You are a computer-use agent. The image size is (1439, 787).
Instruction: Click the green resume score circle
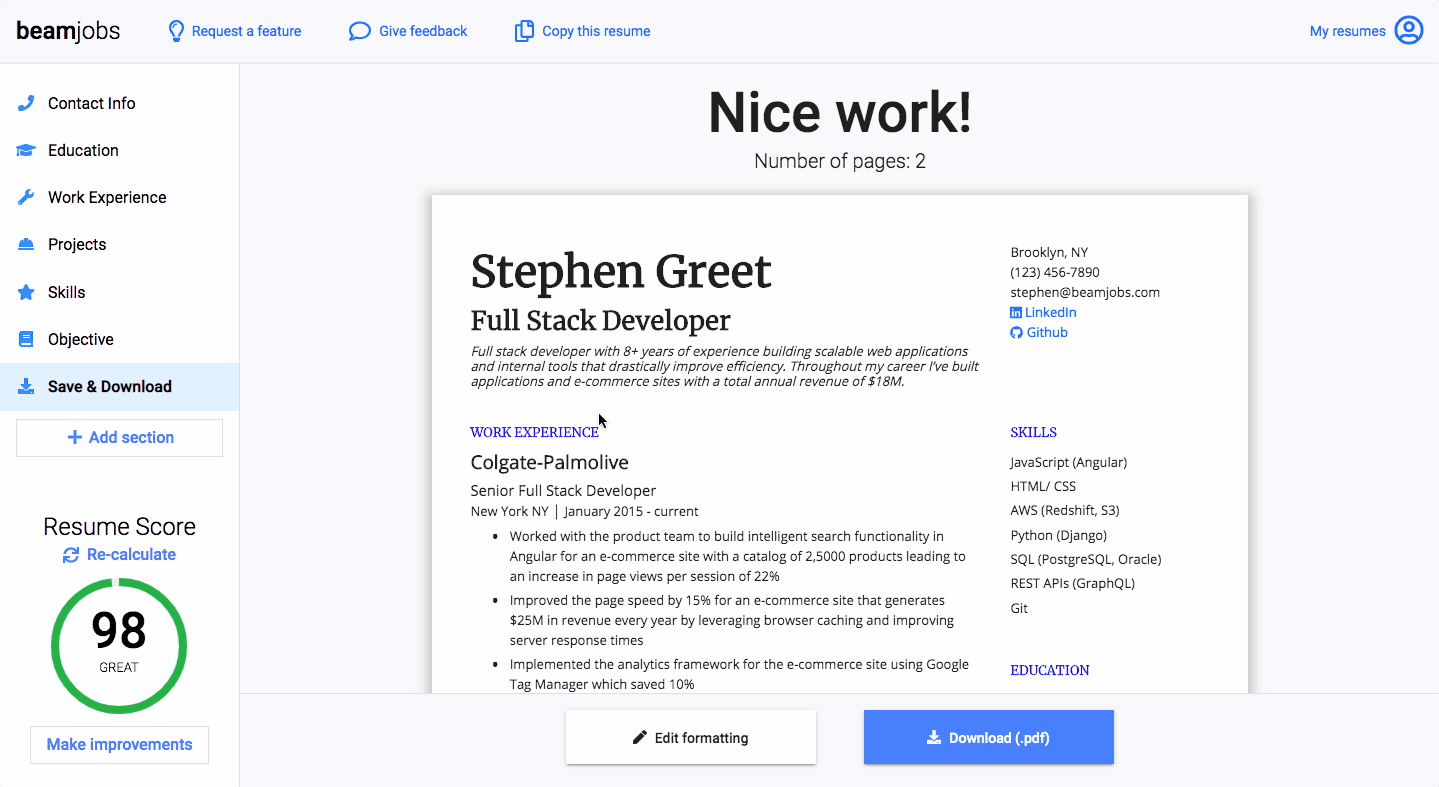[x=119, y=645]
